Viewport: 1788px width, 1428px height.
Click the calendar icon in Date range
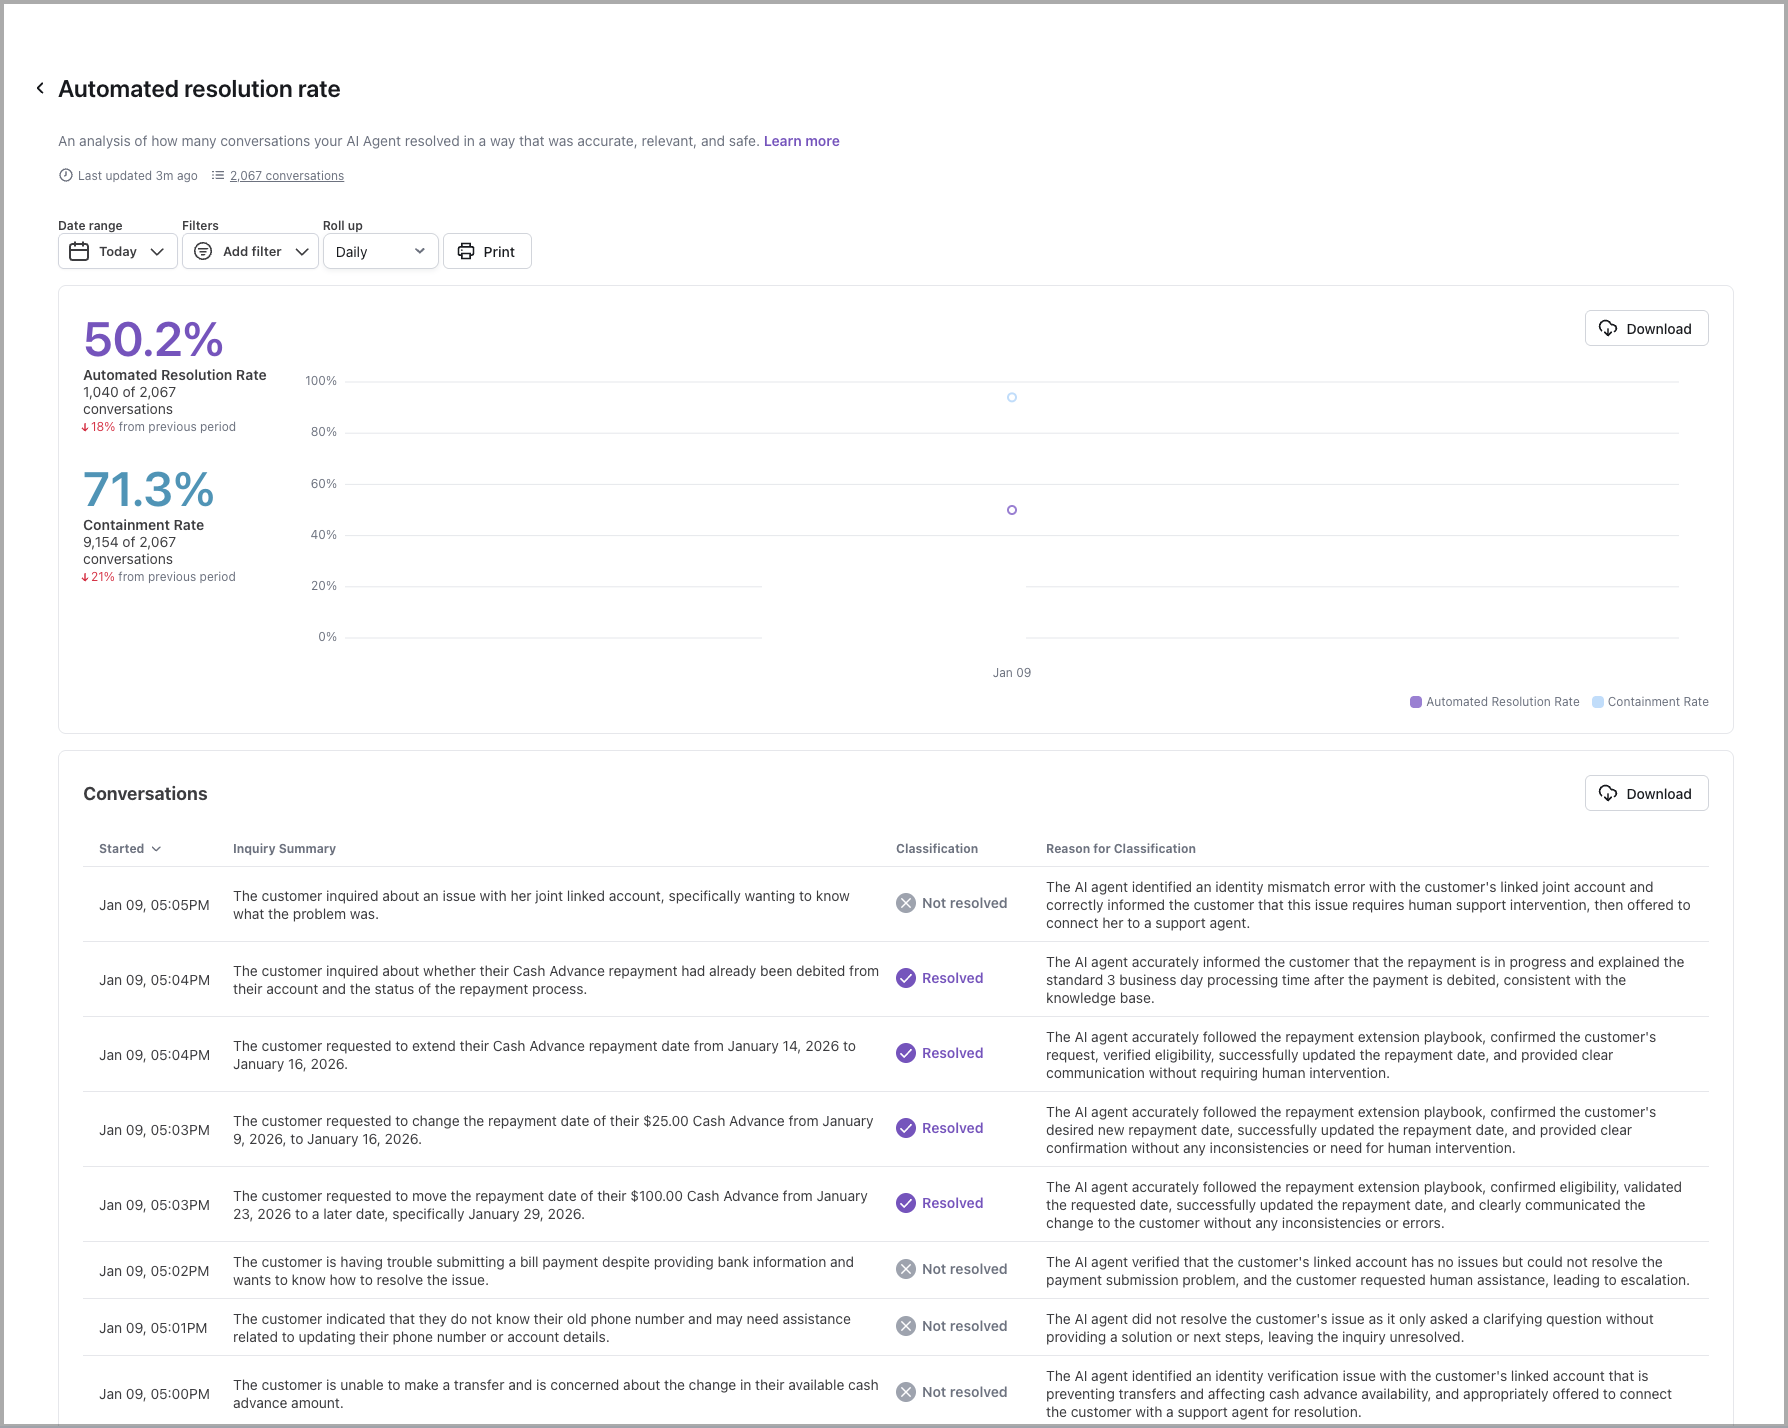[x=79, y=252]
